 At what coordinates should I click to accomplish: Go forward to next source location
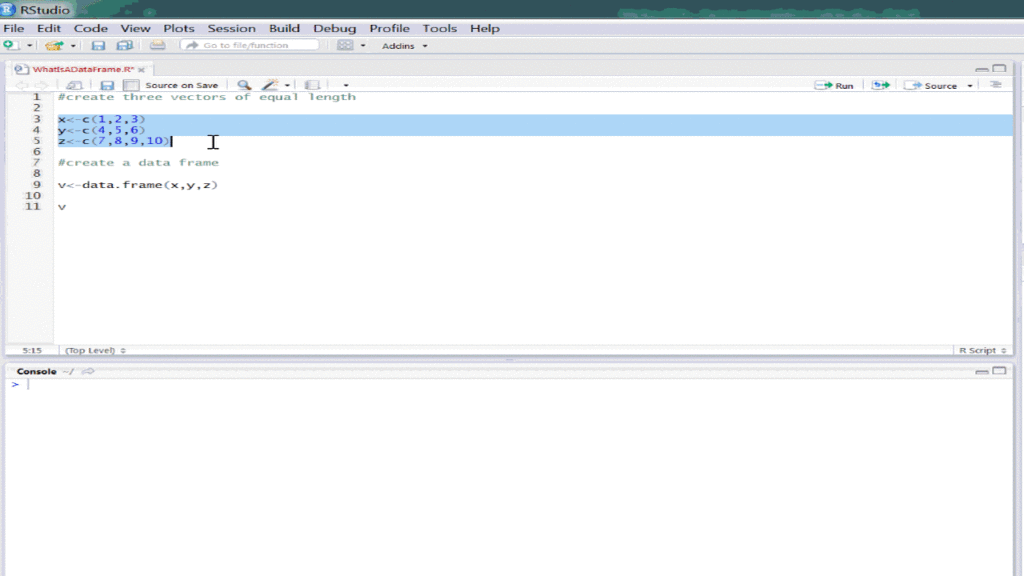tap(41, 85)
